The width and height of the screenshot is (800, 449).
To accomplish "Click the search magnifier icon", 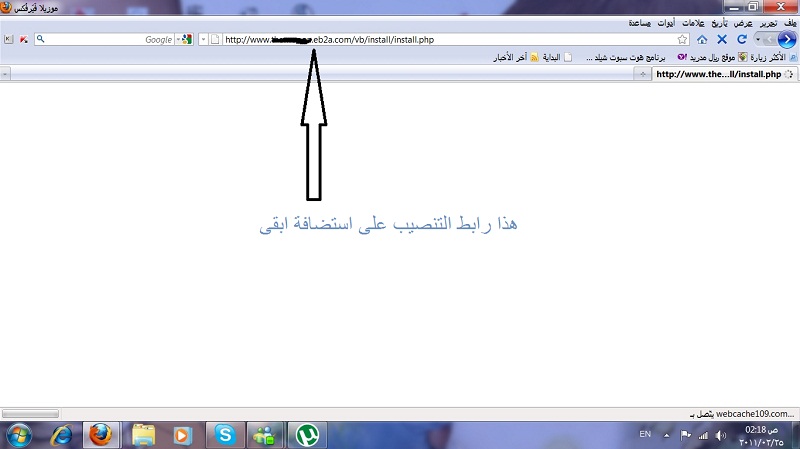I will [40, 40].
